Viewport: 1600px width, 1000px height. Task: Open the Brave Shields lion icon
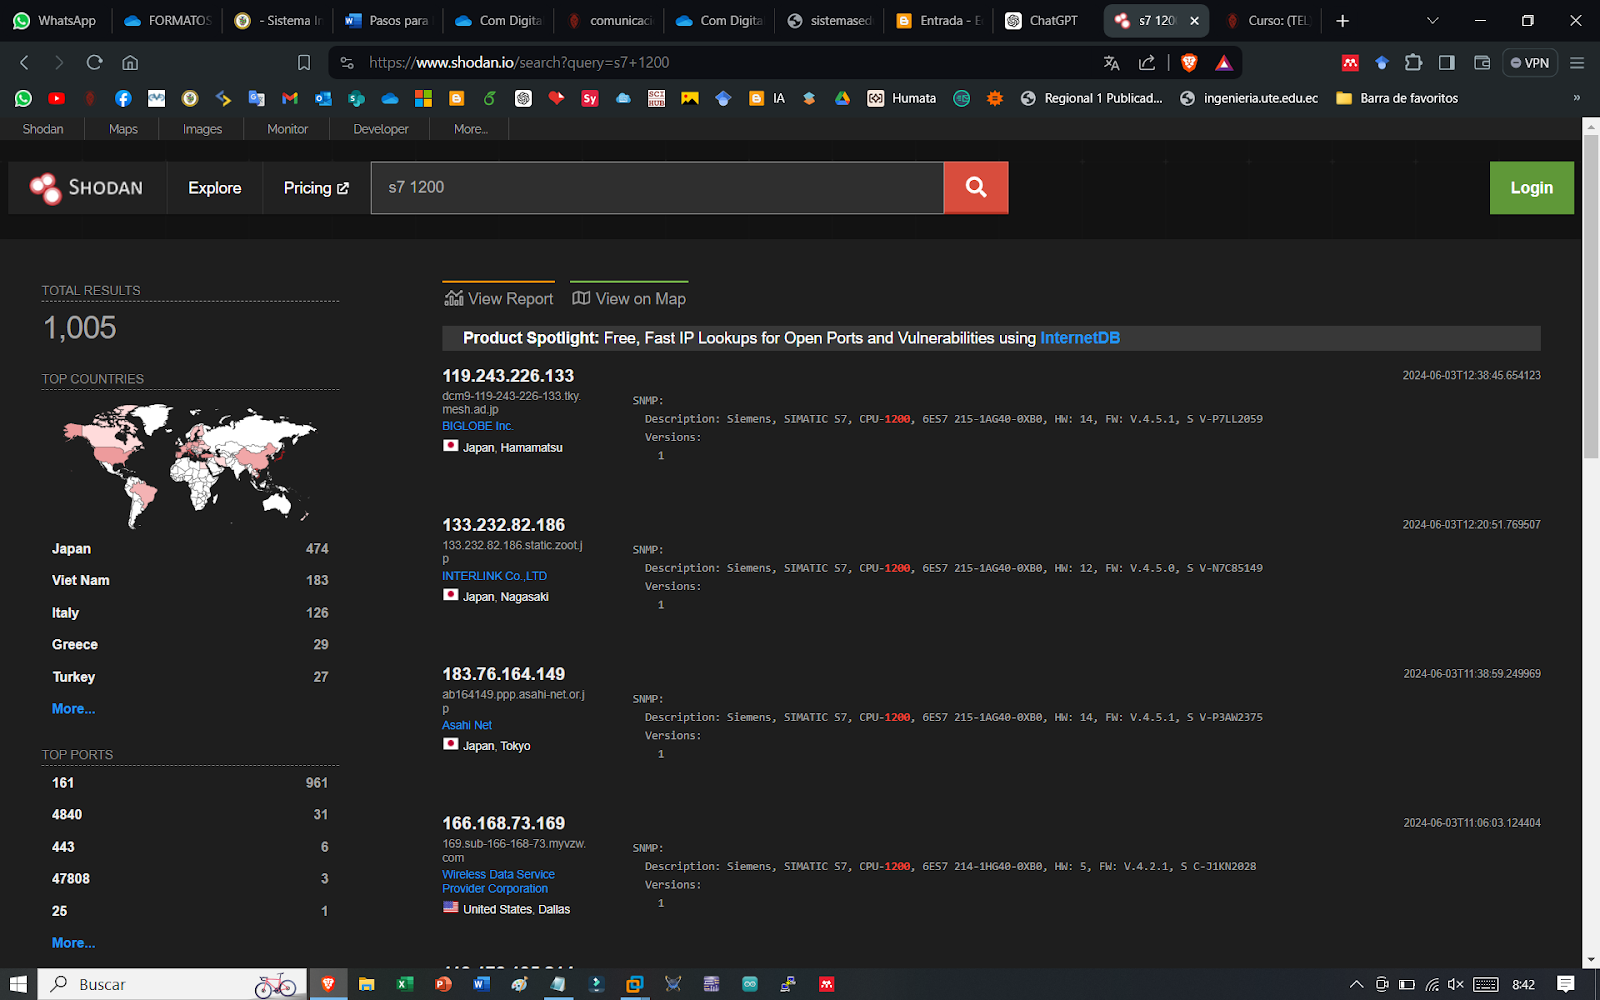coord(1189,62)
